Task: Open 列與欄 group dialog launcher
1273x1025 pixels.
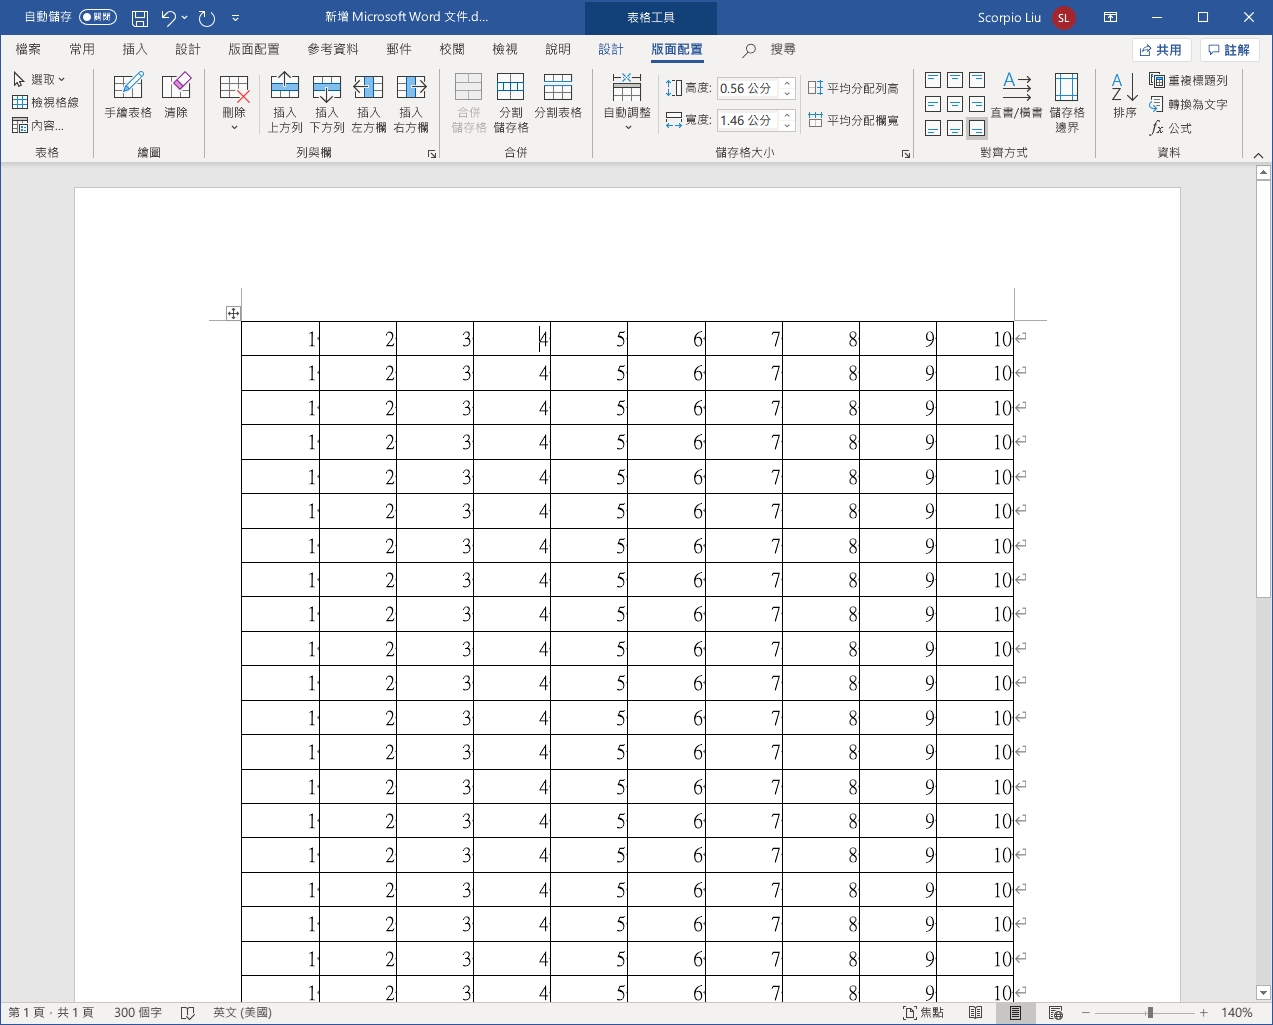Action: coord(432,154)
